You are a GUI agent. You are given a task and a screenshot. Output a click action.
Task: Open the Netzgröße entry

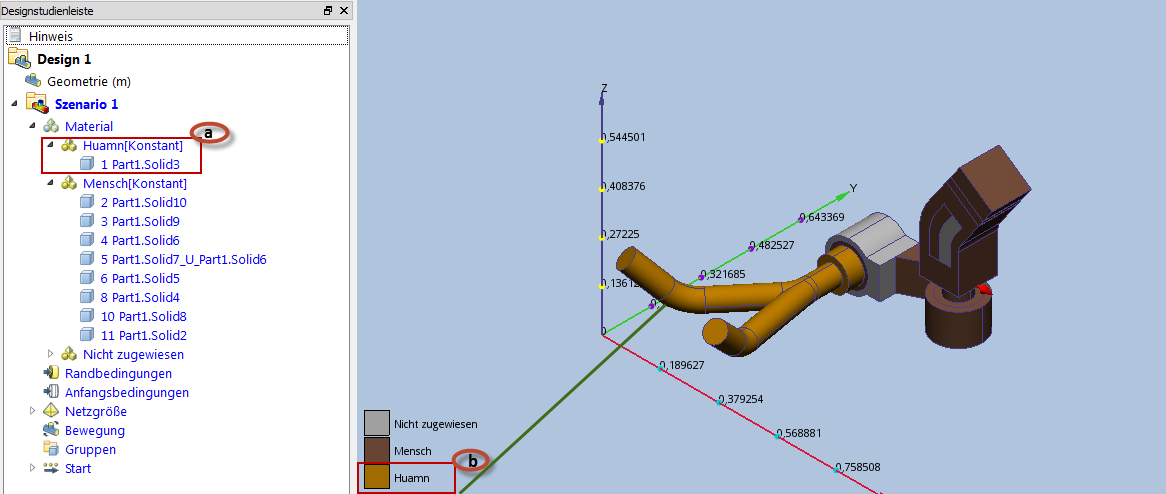(96, 411)
